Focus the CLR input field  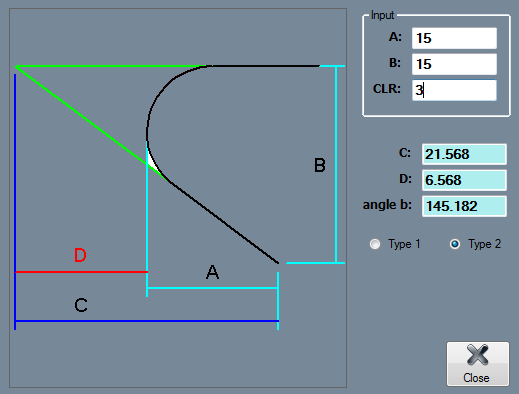tap(454, 90)
